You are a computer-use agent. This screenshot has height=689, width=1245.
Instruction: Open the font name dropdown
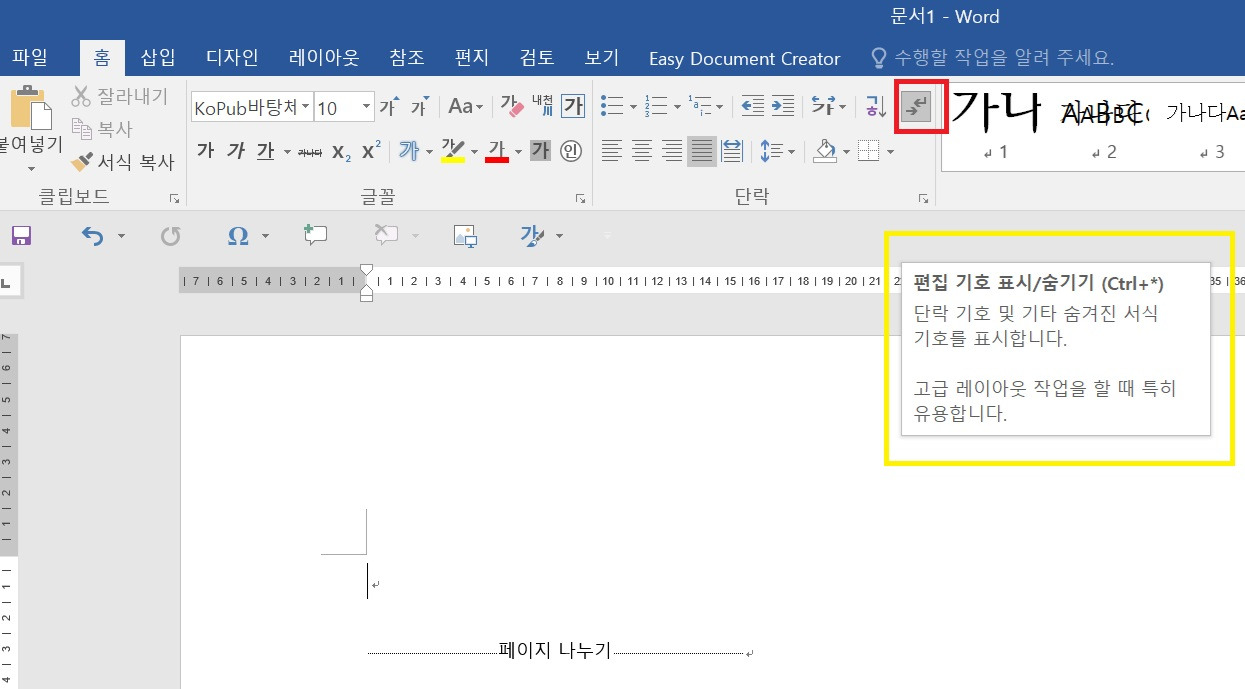303,106
